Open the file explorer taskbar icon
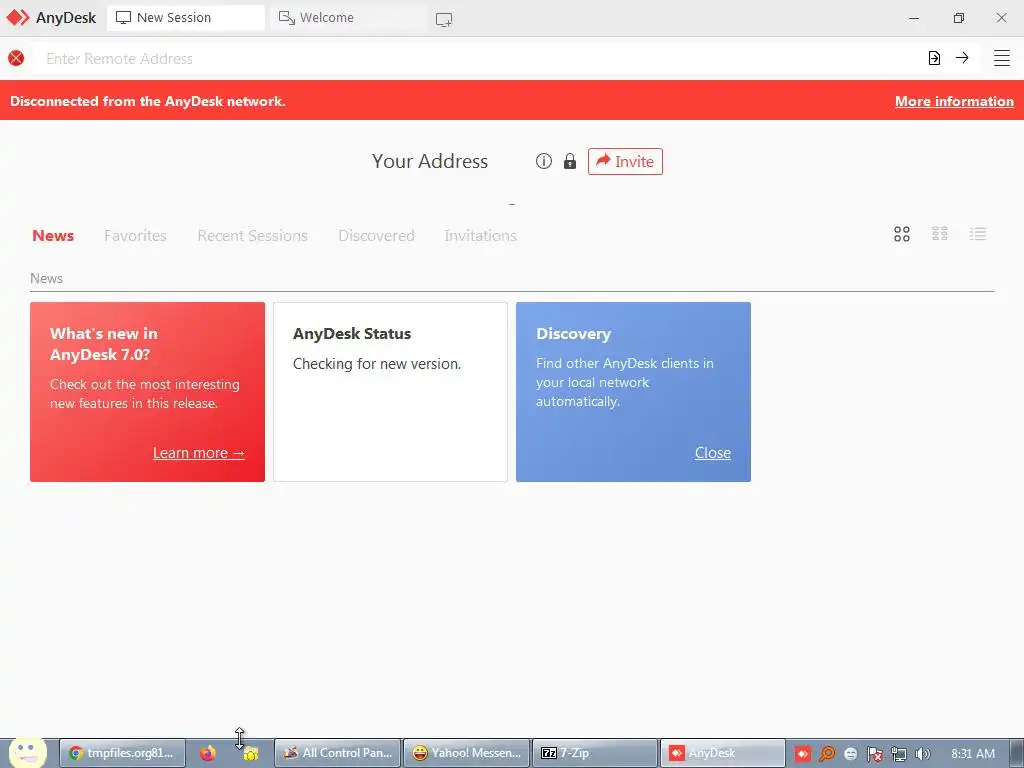The height and width of the screenshot is (768, 1024). [x=251, y=754]
